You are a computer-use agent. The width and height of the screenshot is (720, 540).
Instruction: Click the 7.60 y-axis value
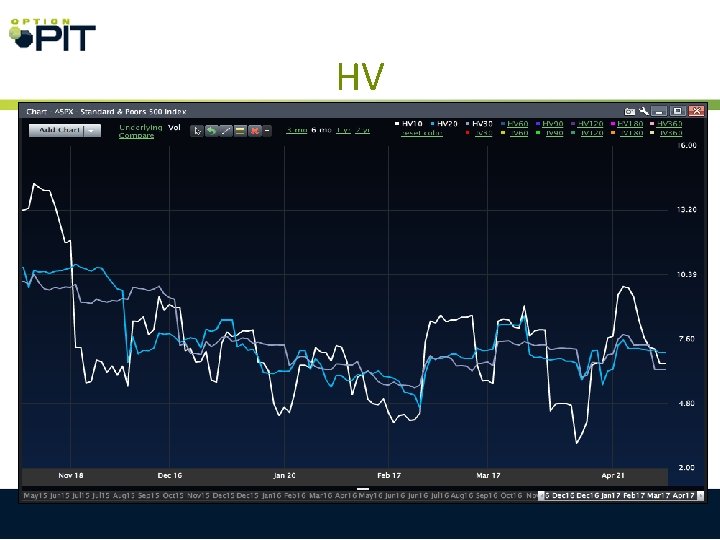pos(686,339)
